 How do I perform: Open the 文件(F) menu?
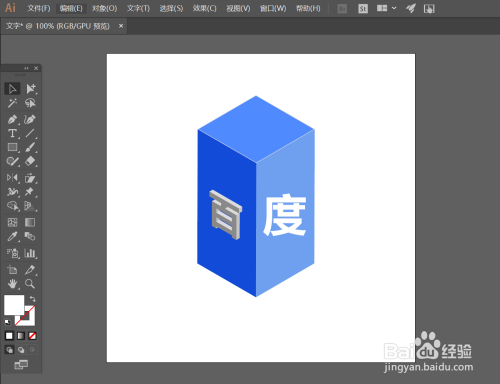39,8
